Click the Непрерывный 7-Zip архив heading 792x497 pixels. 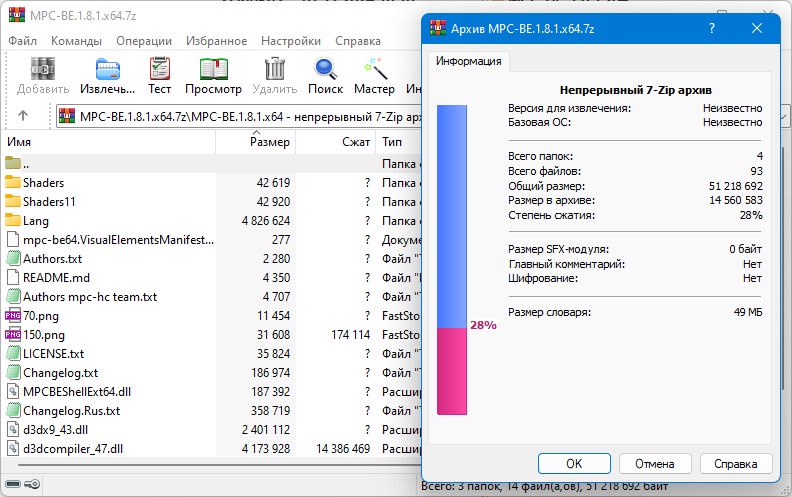pos(635,90)
